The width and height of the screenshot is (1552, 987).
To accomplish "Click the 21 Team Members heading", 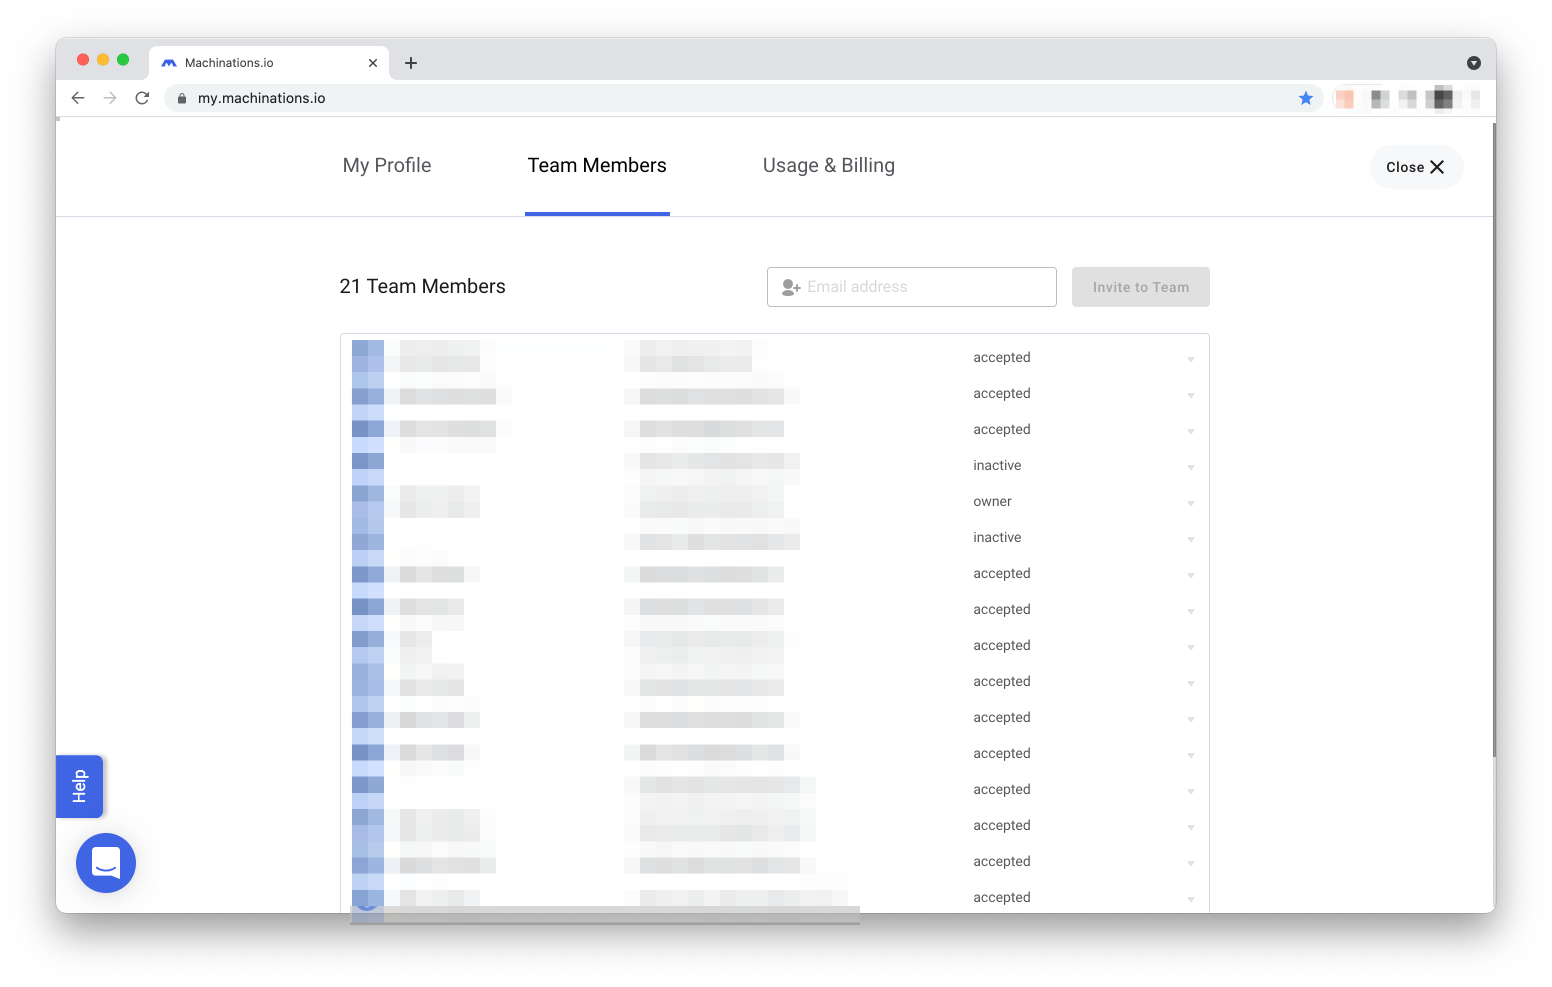I will click(422, 287).
